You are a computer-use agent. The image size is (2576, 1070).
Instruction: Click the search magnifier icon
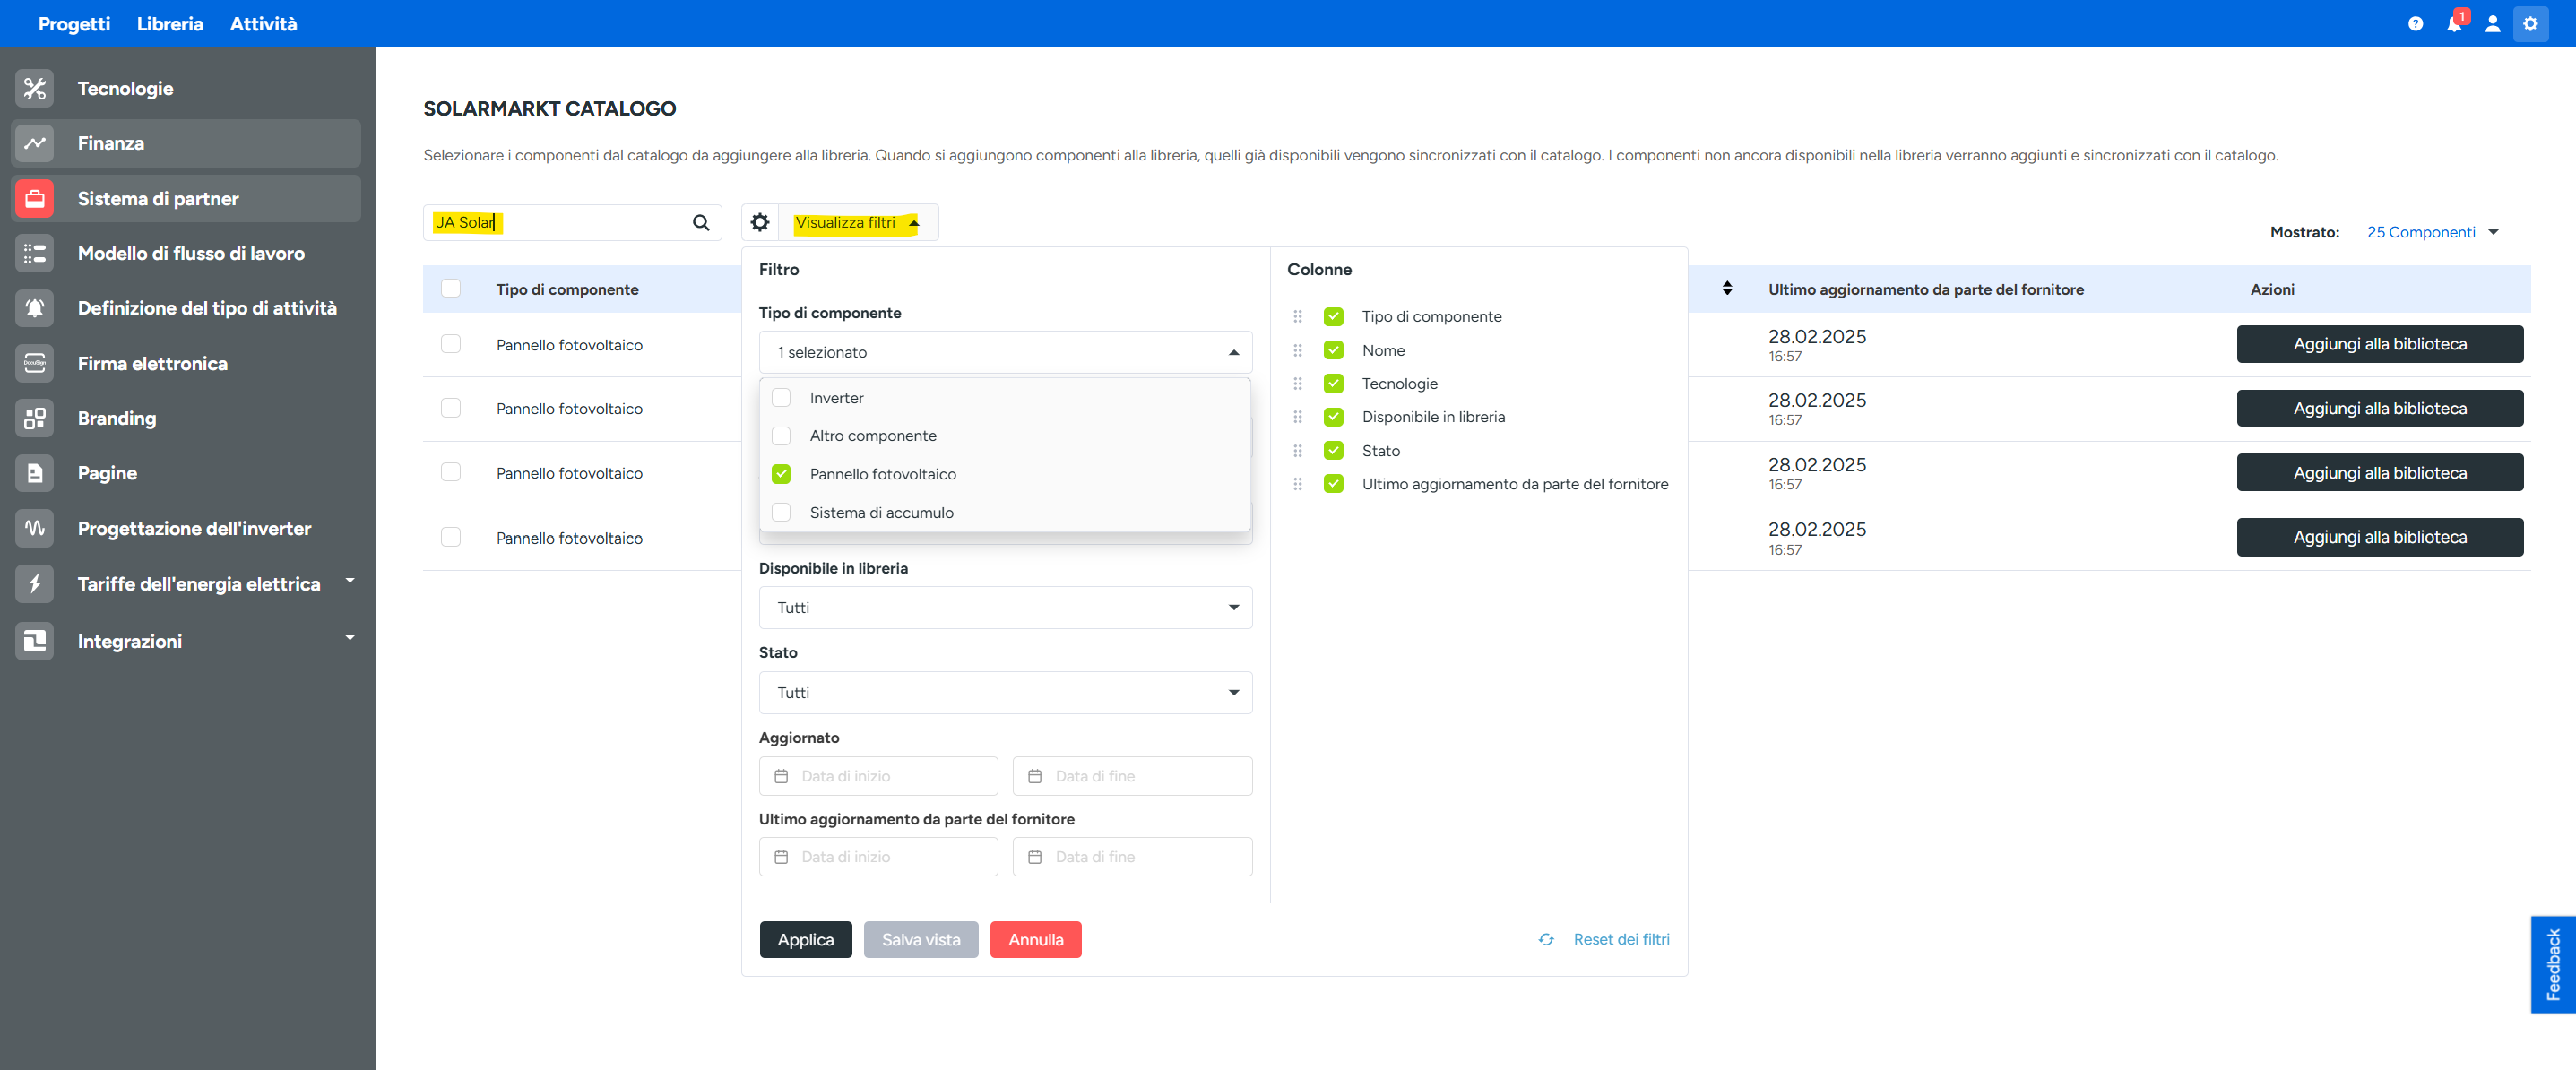click(x=701, y=222)
